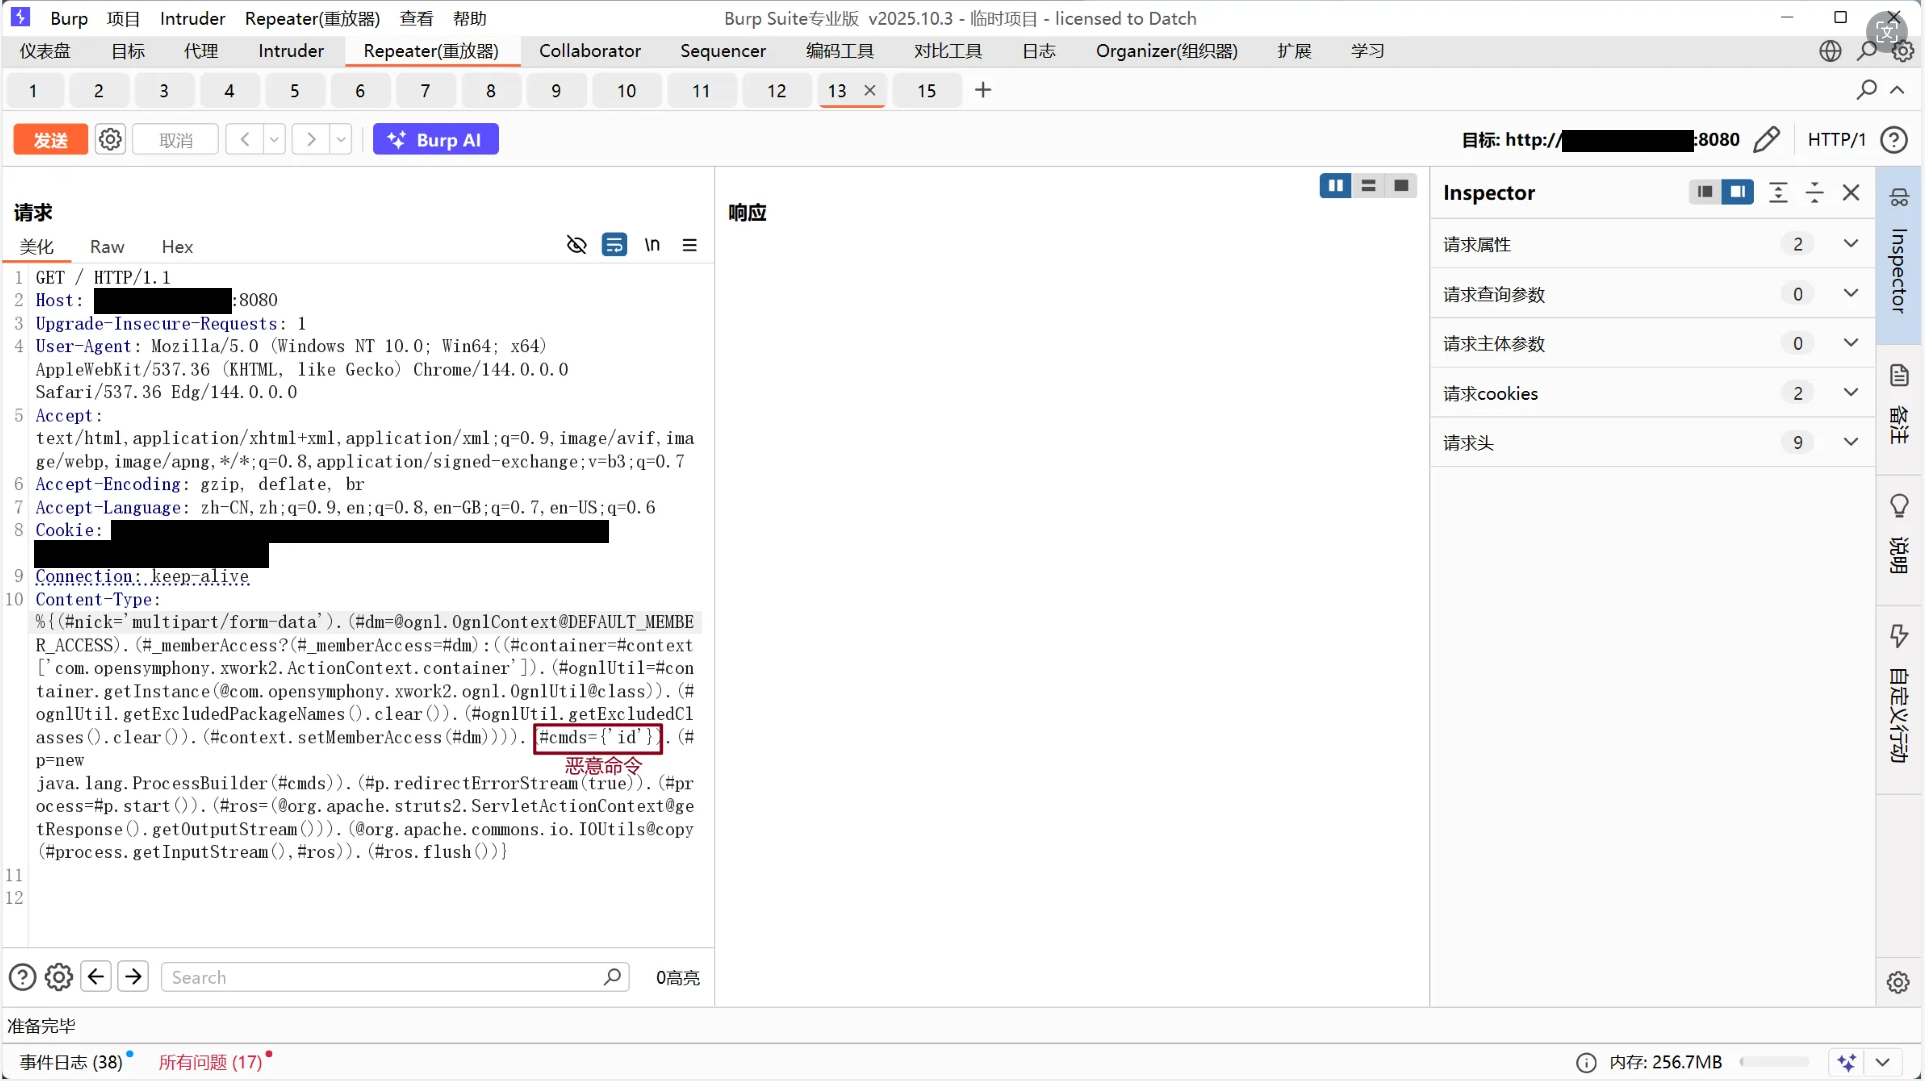Open the history-back dropdown arrow
Screen dimensions: 1925x1081
(x=274, y=140)
